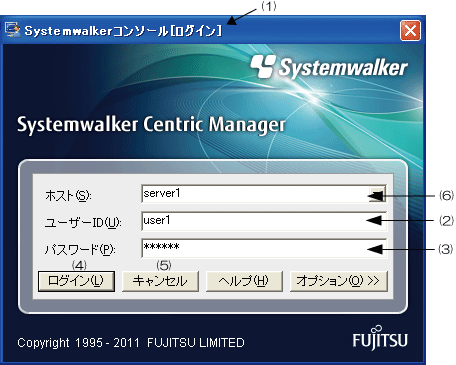Close the login dialog with X button
Image resolution: width=456 pixels, height=365 pixels.
click(x=410, y=30)
